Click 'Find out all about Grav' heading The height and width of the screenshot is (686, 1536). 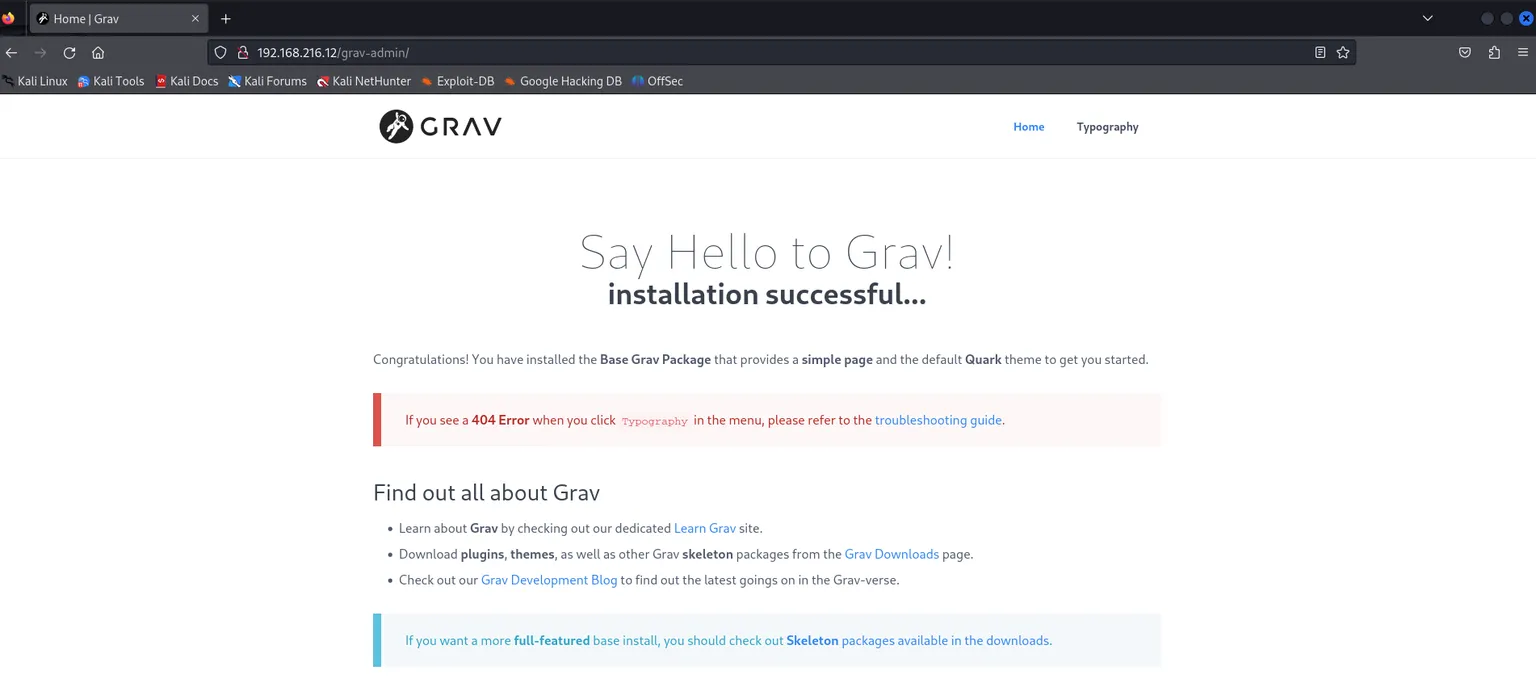click(x=486, y=492)
